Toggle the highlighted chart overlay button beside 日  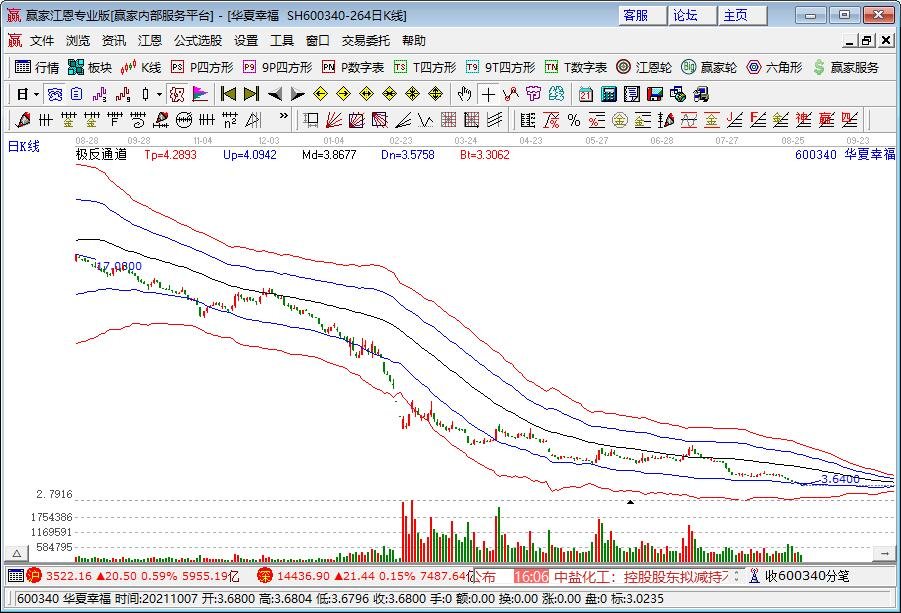(x=55, y=94)
